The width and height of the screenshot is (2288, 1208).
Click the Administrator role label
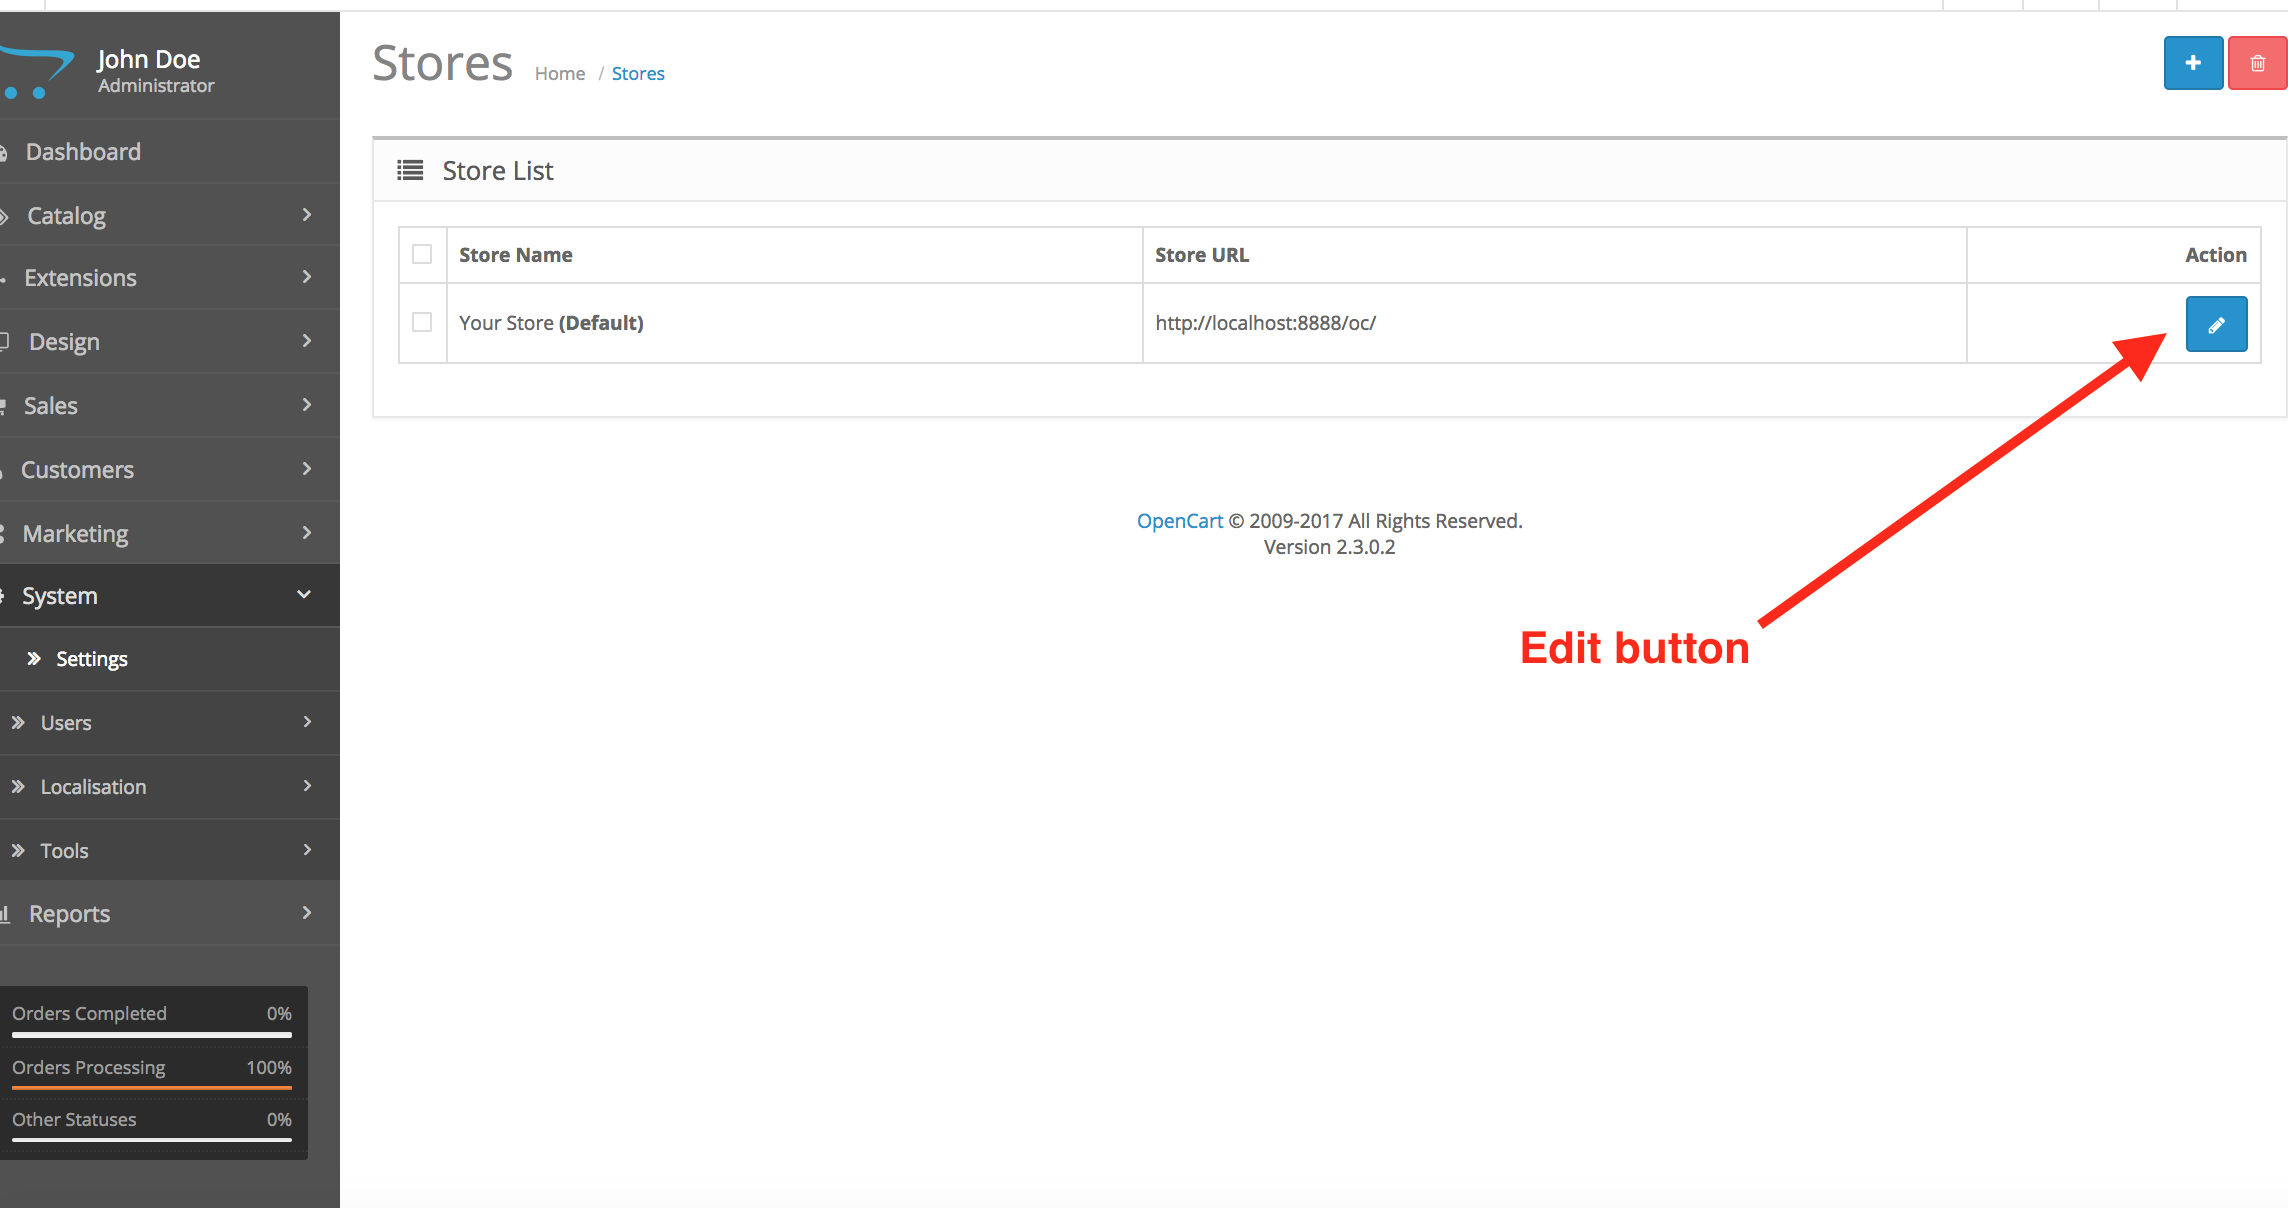pyautogui.click(x=156, y=86)
